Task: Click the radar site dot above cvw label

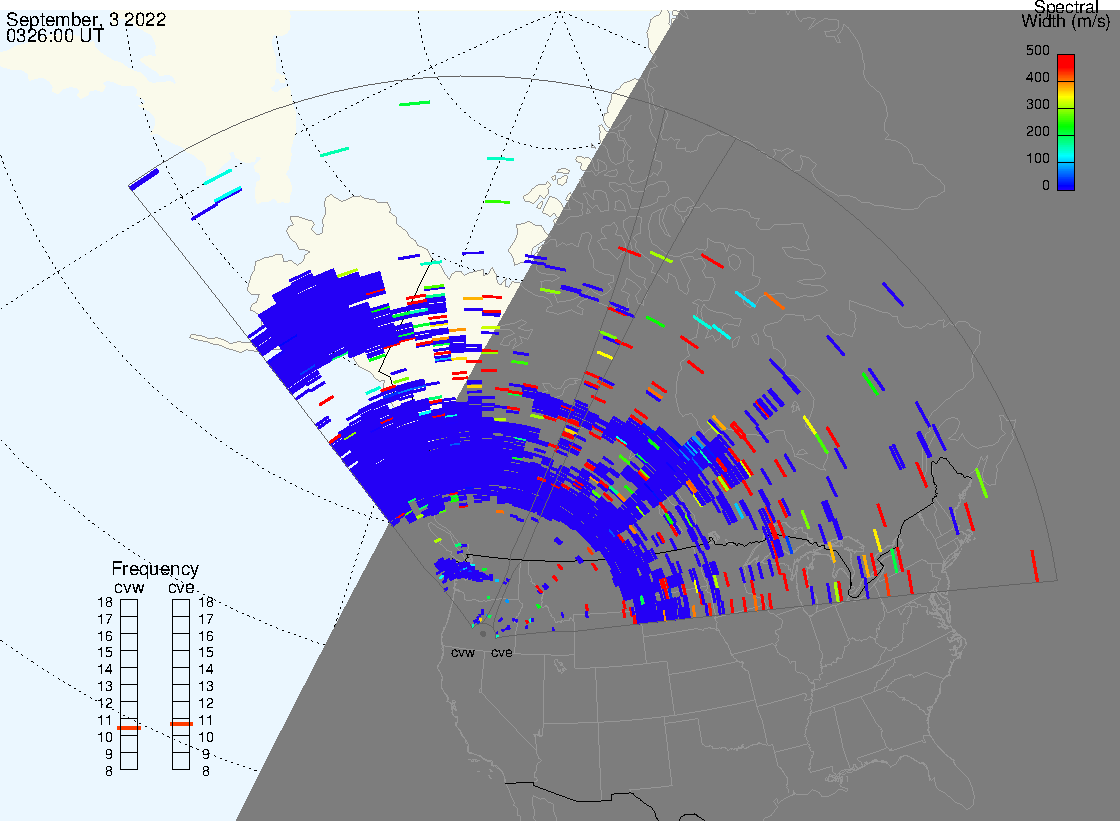Action: pos(483,634)
